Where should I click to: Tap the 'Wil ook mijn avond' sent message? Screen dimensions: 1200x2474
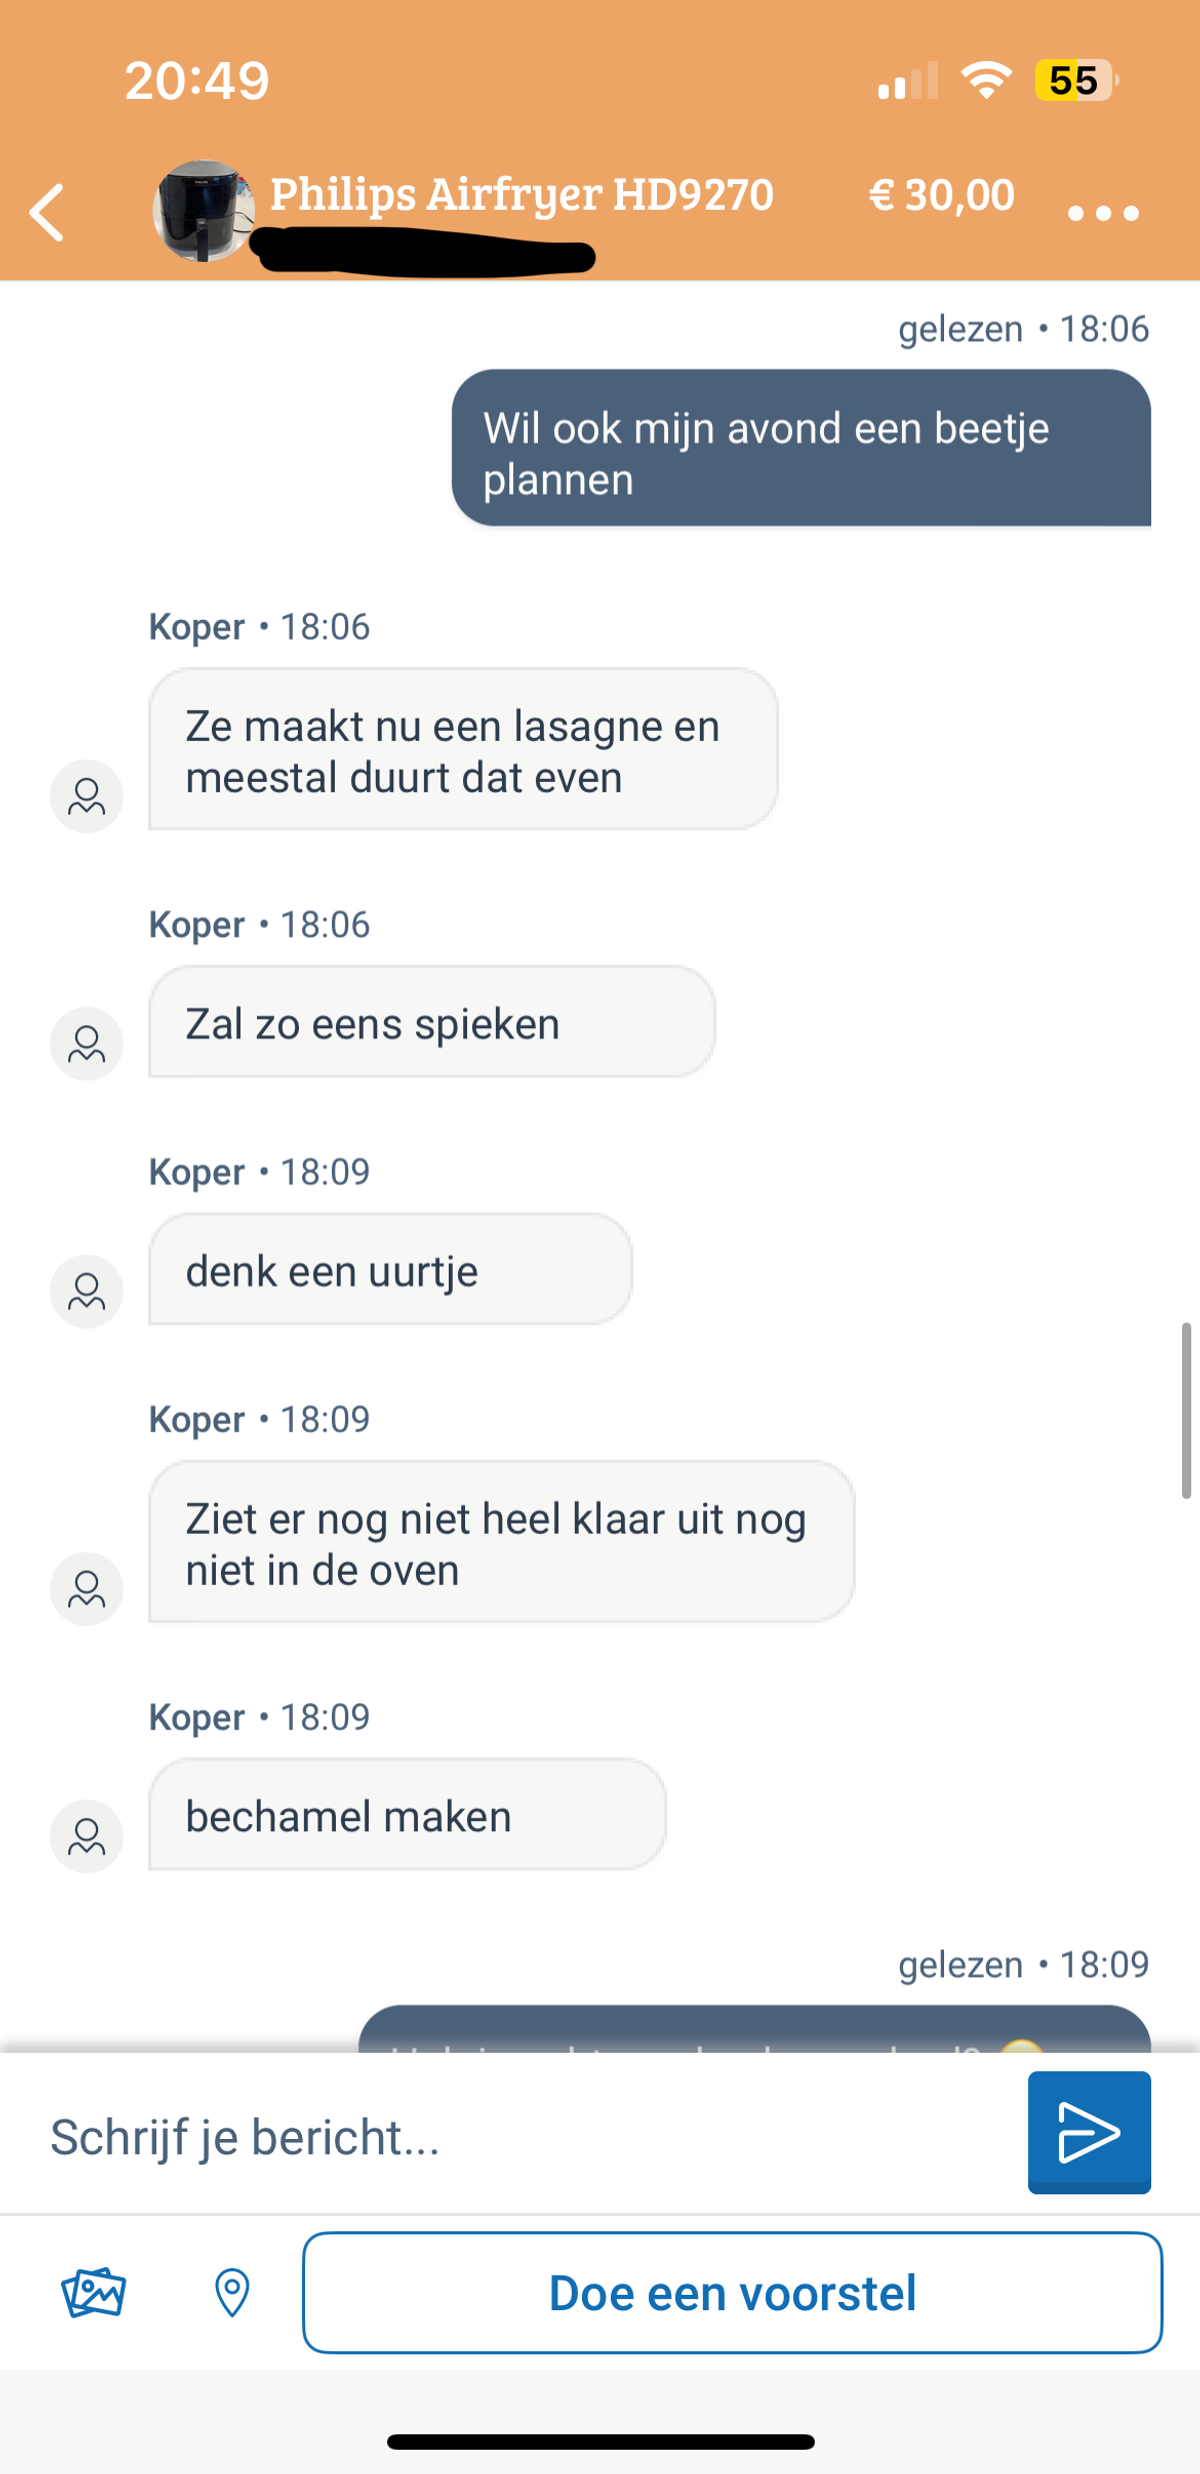pyautogui.click(x=800, y=450)
